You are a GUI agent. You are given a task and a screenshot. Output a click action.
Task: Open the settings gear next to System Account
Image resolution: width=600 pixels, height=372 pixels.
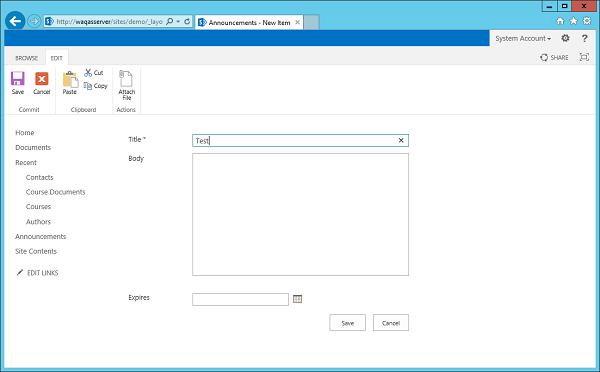[565, 38]
